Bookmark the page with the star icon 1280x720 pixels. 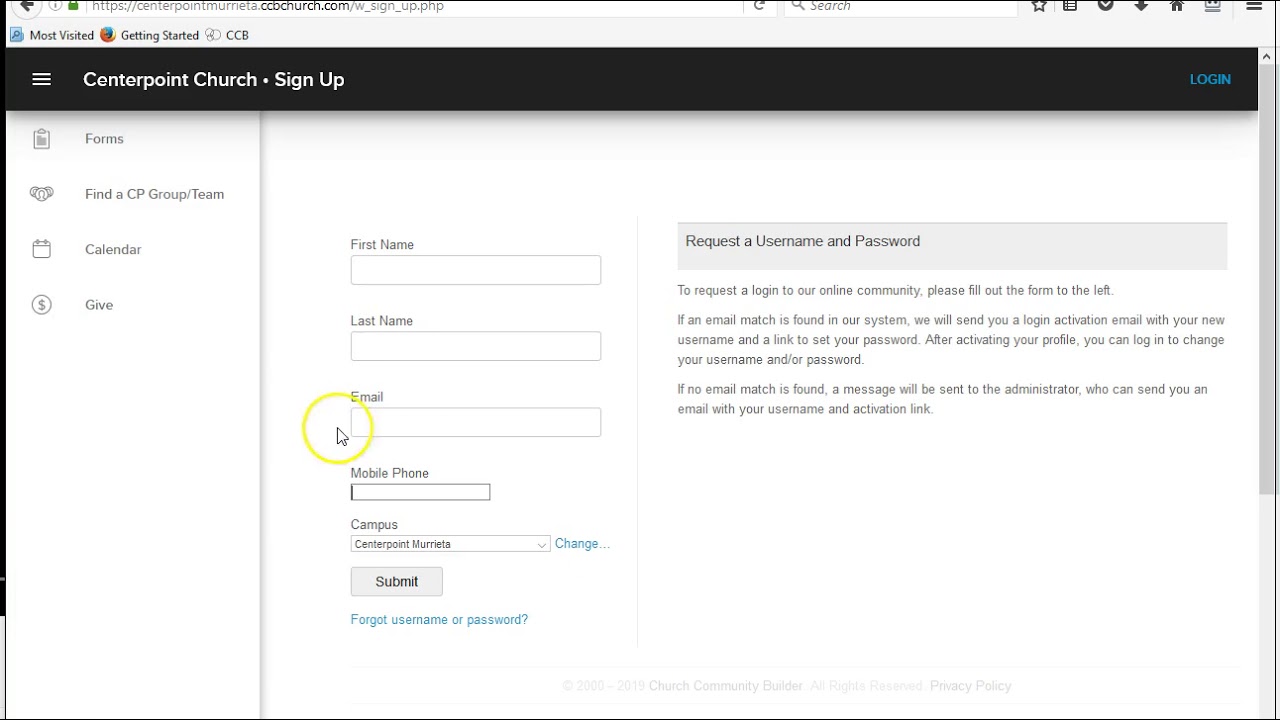point(1039,6)
